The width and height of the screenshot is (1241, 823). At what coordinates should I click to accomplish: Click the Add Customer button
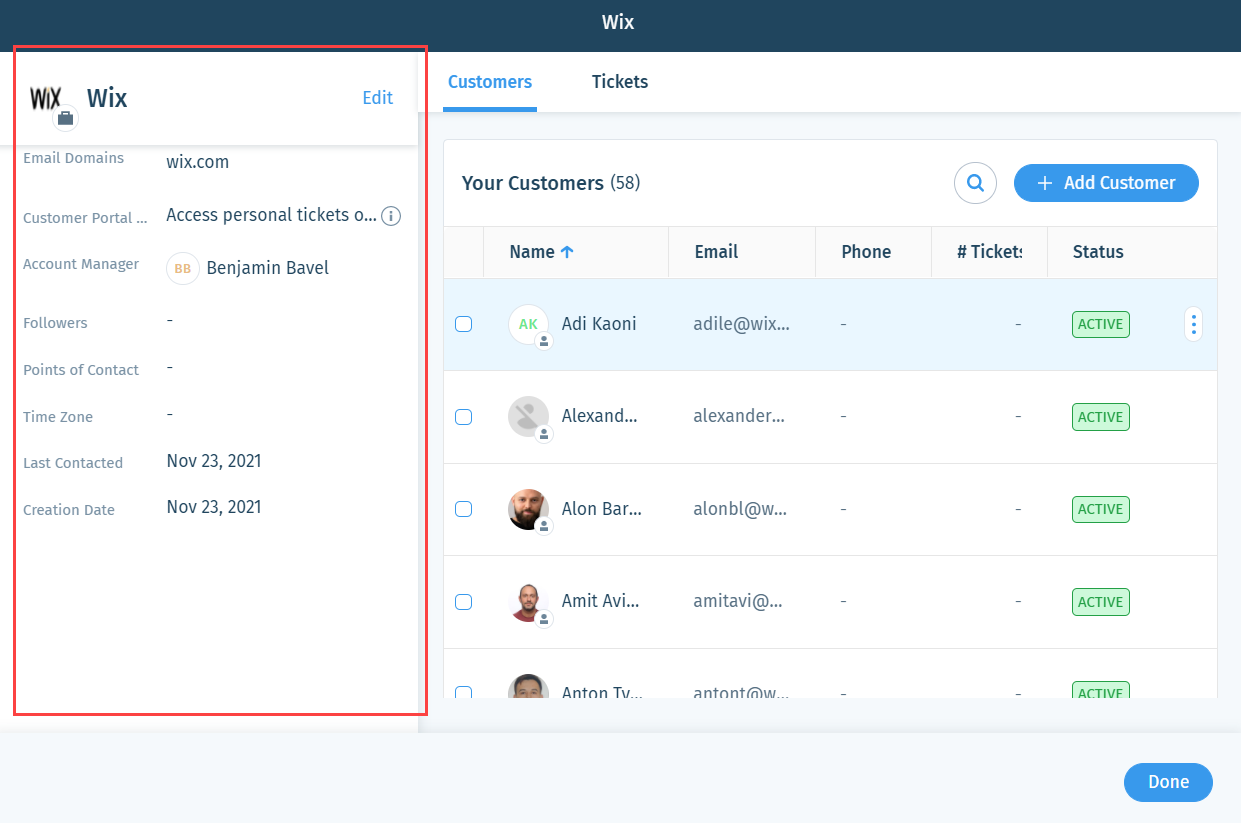tap(1106, 183)
